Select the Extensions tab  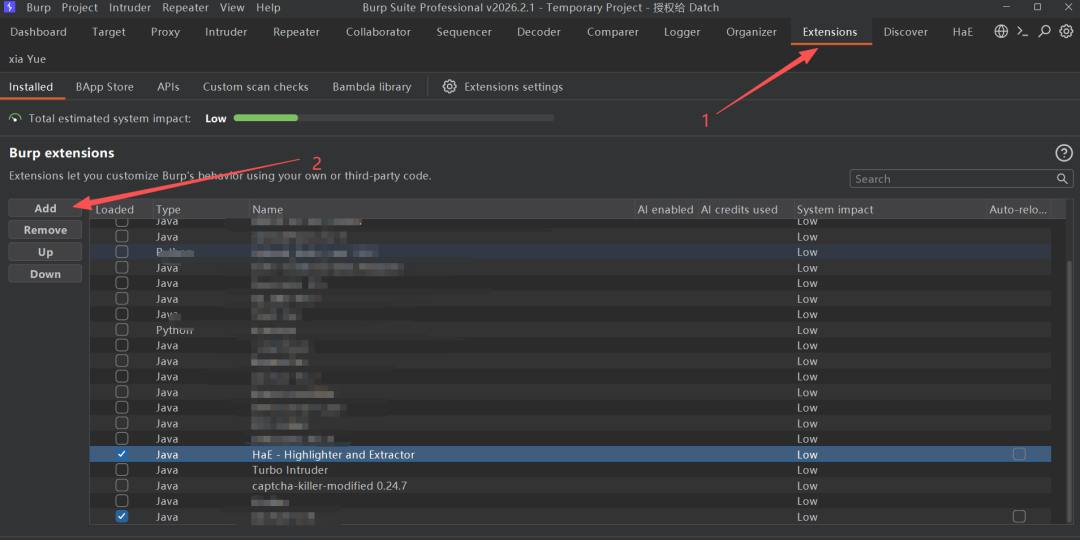(x=830, y=32)
